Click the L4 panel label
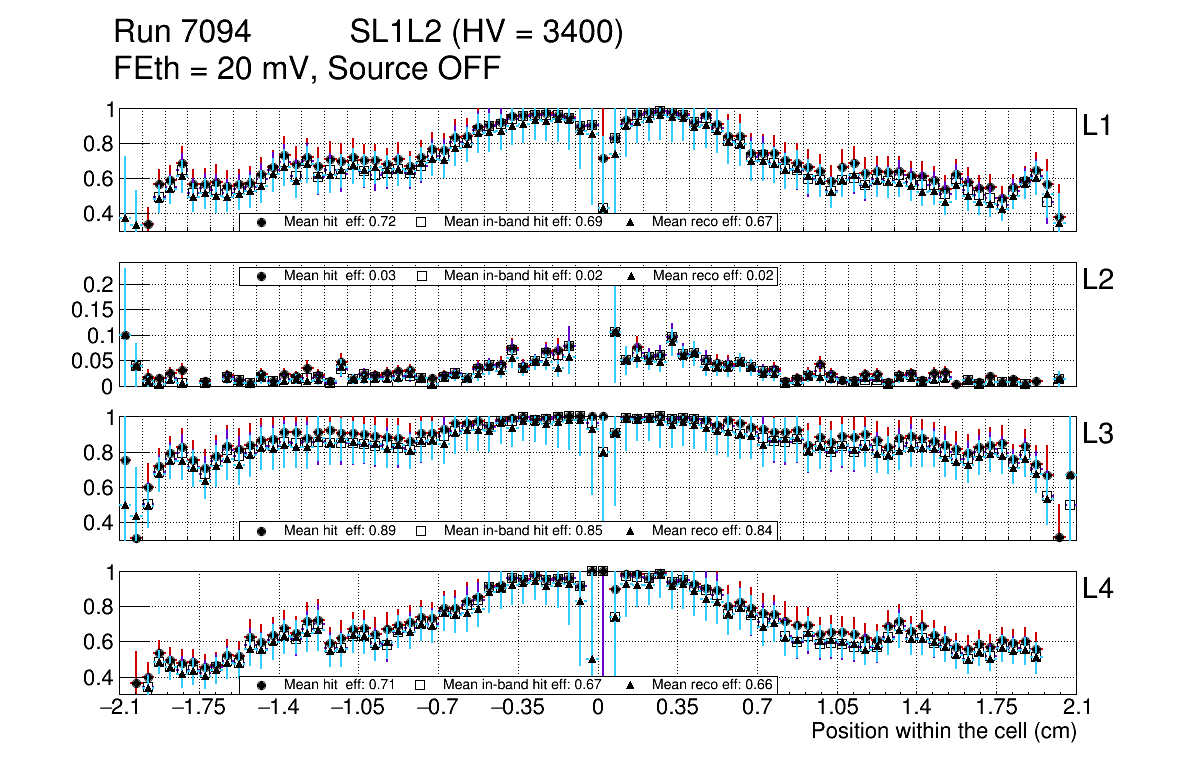The image size is (1196, 772). click(x=1098, y=590)
